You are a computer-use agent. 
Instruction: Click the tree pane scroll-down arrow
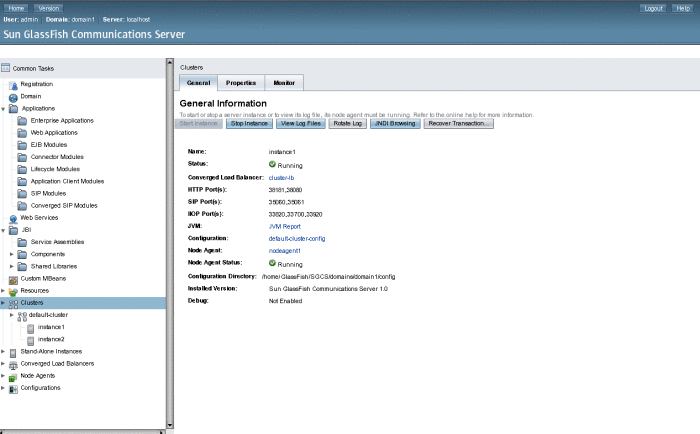click(x=170, y=425)
